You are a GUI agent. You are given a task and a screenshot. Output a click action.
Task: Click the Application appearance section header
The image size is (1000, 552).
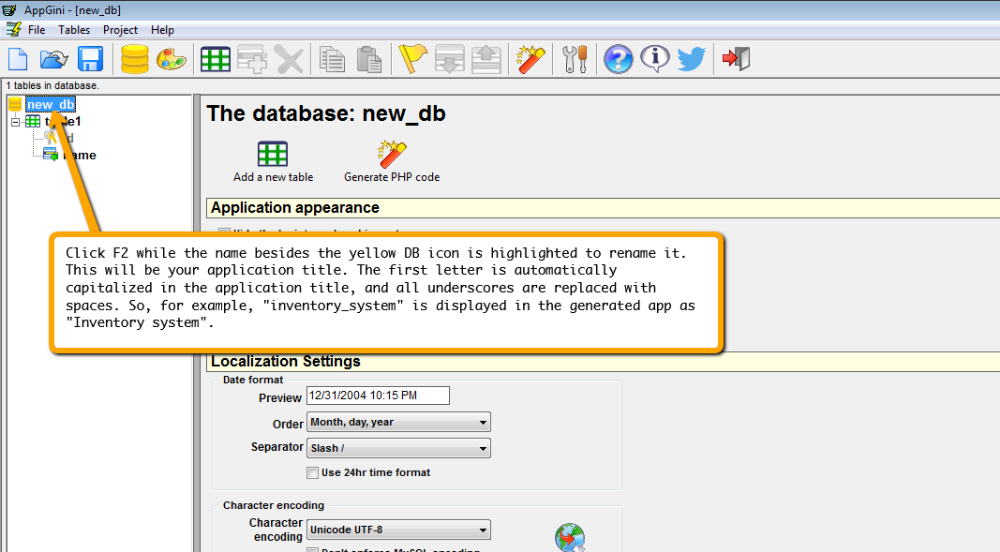click(603, 208)
